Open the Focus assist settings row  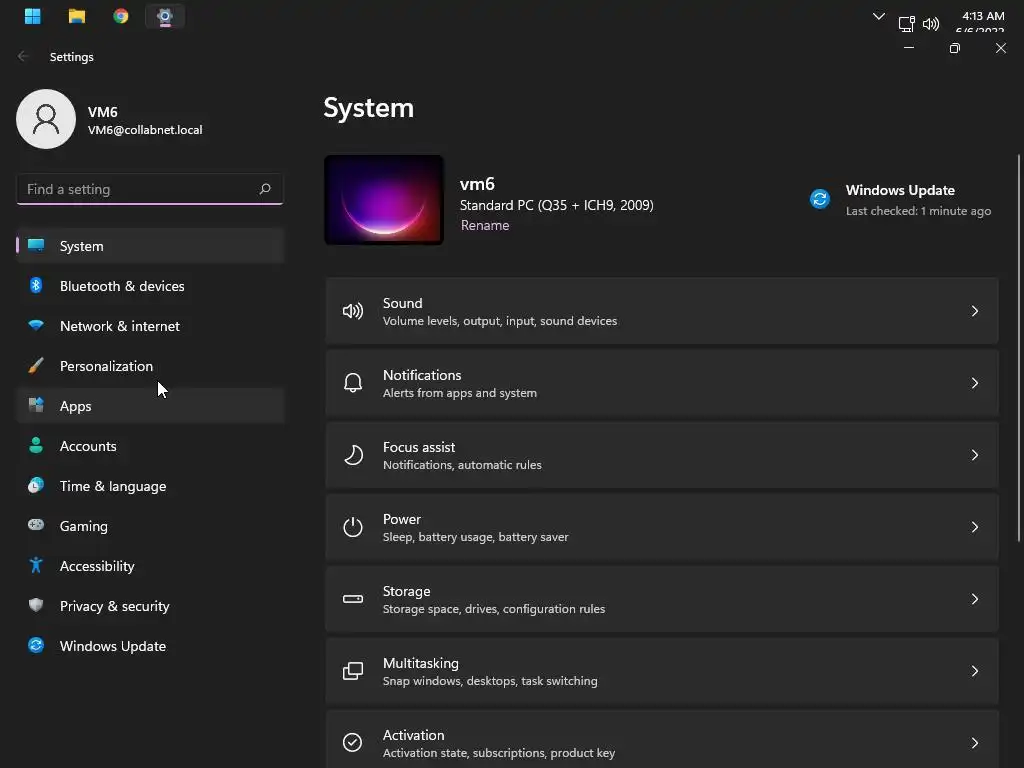[x=662, y=455]
